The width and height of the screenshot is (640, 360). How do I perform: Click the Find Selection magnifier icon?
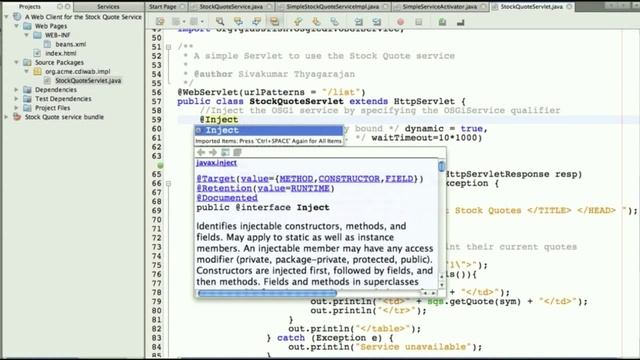click(220, 22)
